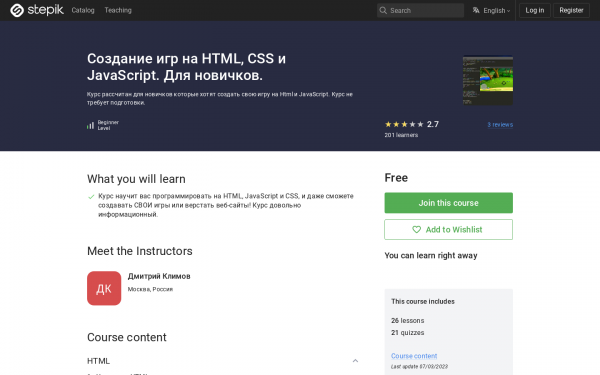Click the 2.7 rating value
600x375 pixels.
(x=433, y=124)
